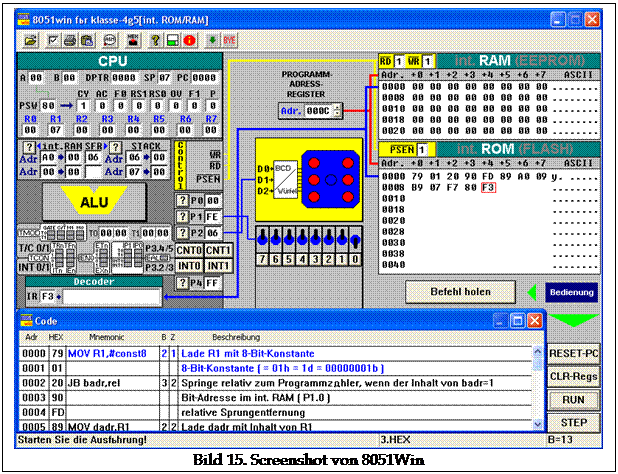Click the Befehl holen button
Viewport: 618px width, 474px height.
pos(460,292)
